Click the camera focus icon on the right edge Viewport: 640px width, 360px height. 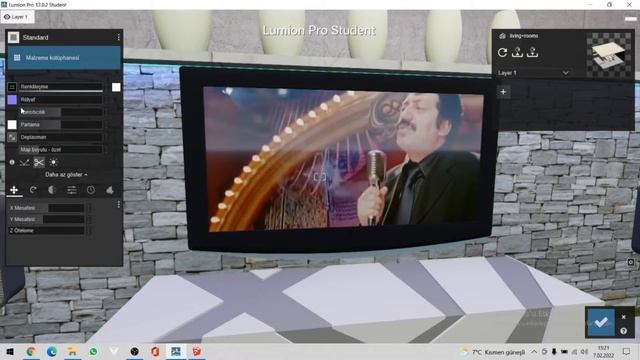[631, 262]
